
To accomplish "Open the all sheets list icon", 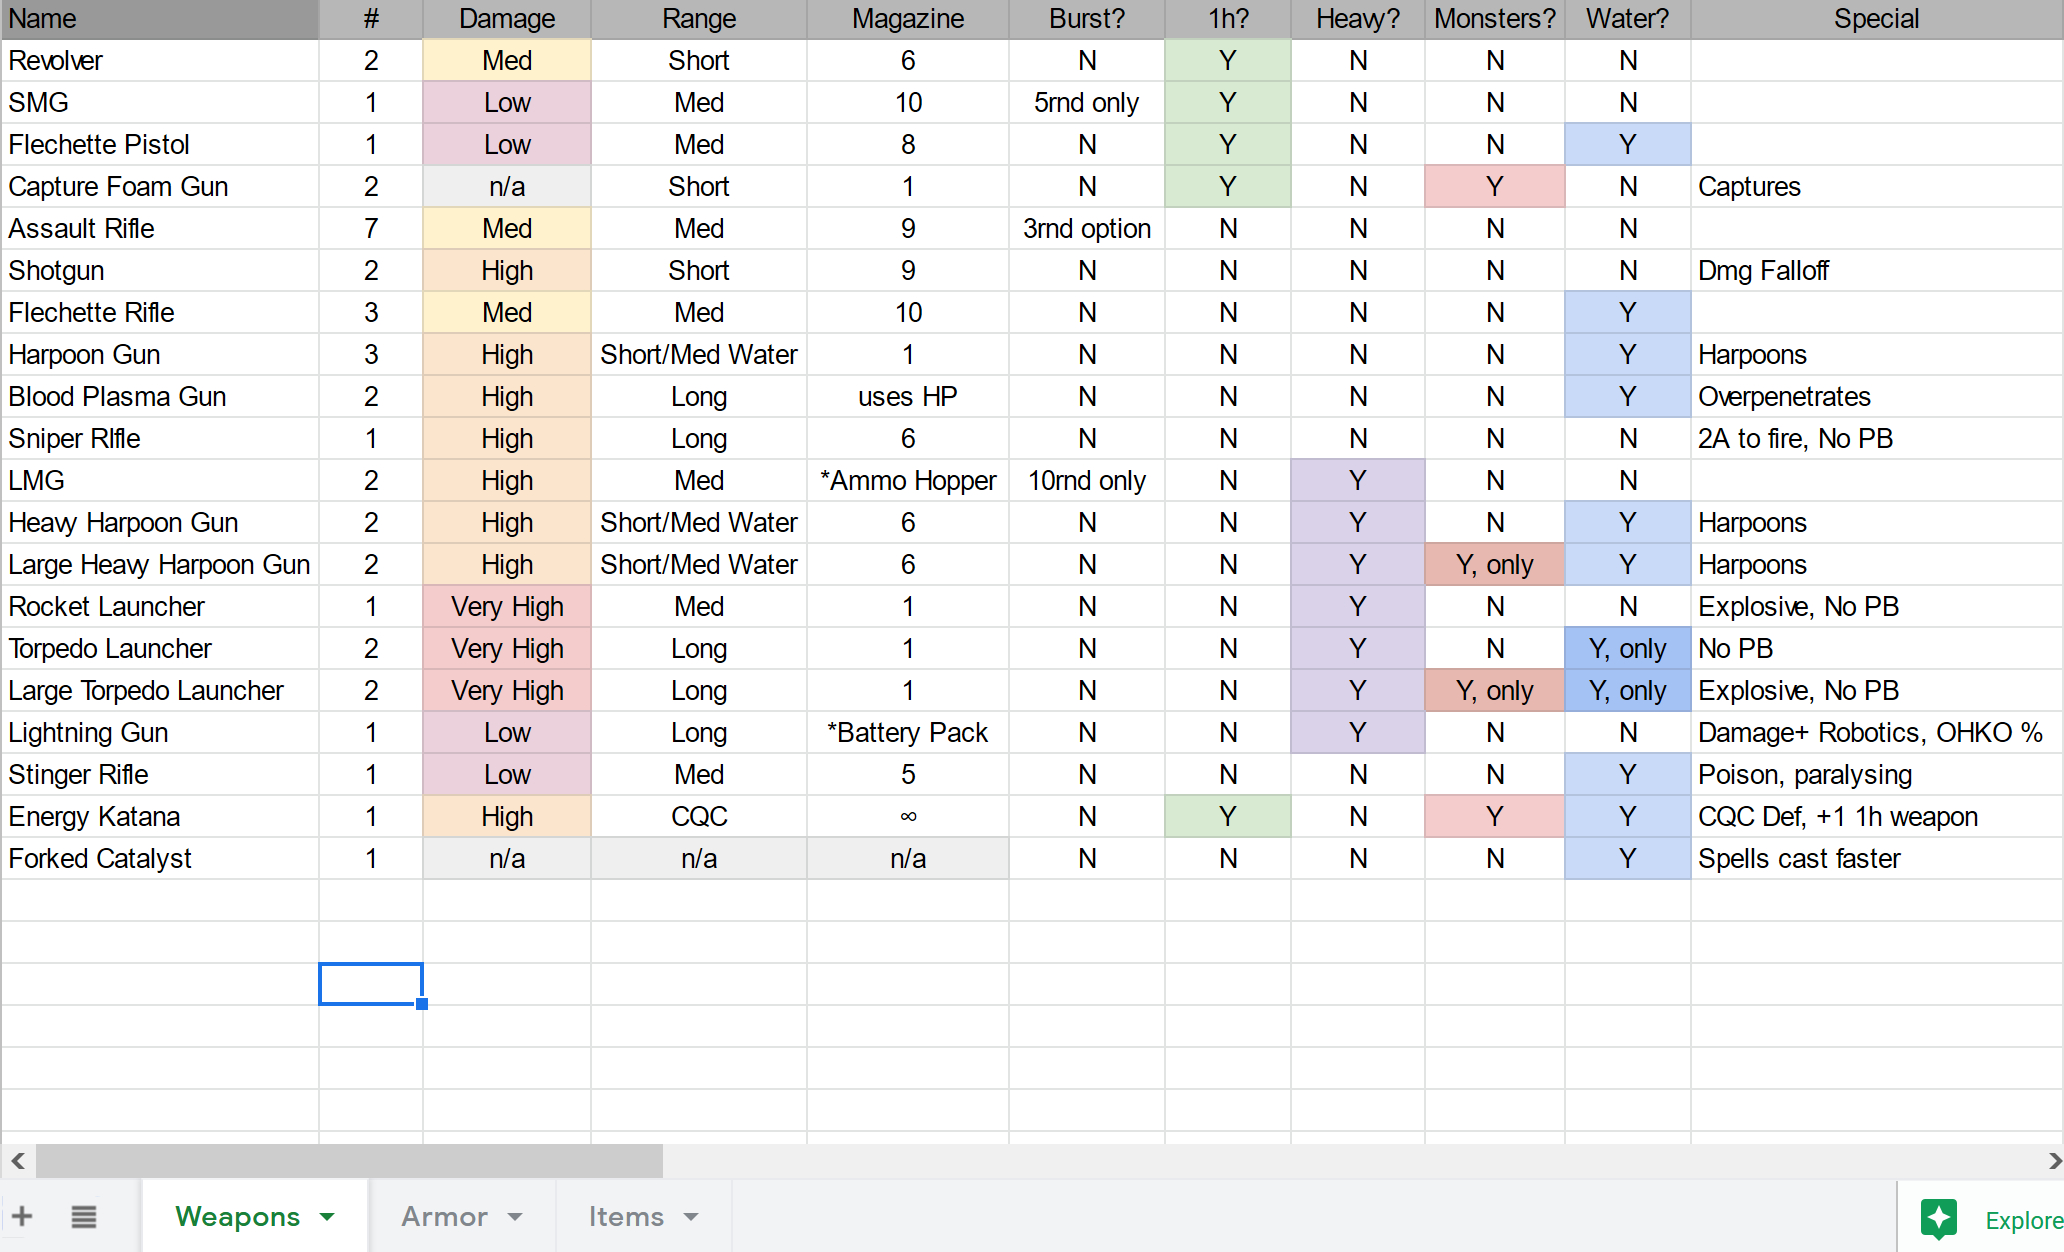I will coord(84,1216).
